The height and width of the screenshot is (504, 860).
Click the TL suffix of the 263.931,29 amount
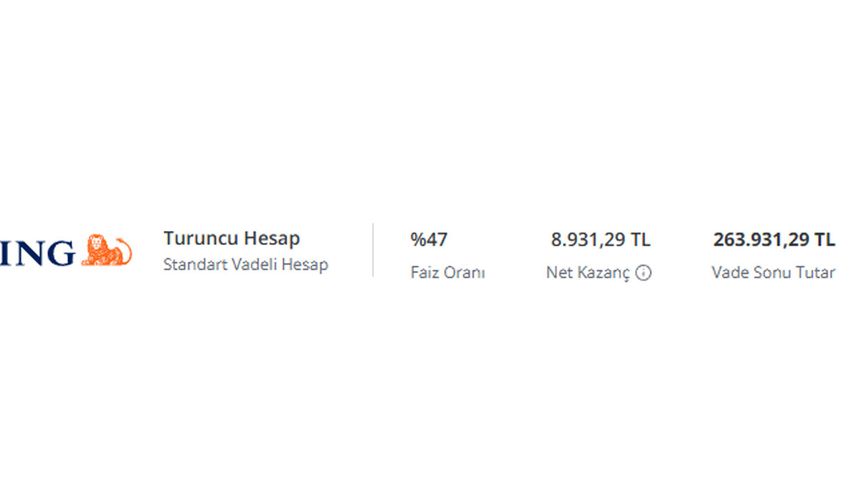click(824, 240)
